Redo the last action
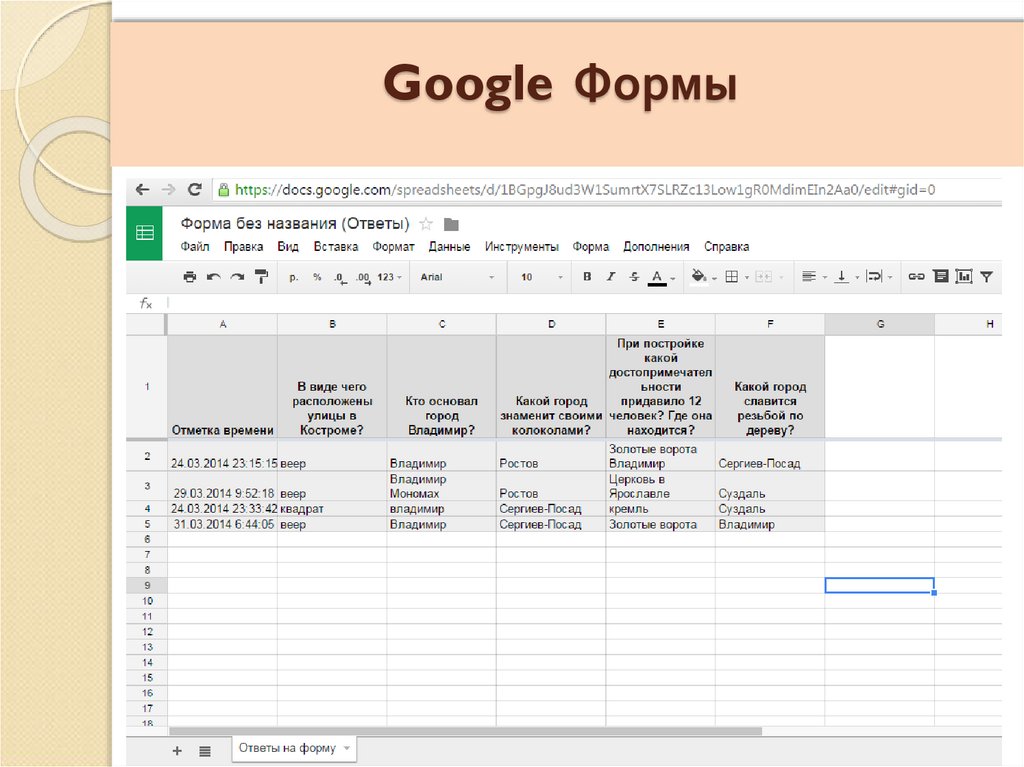This screenshot has width=1024, height=767. 237,277
